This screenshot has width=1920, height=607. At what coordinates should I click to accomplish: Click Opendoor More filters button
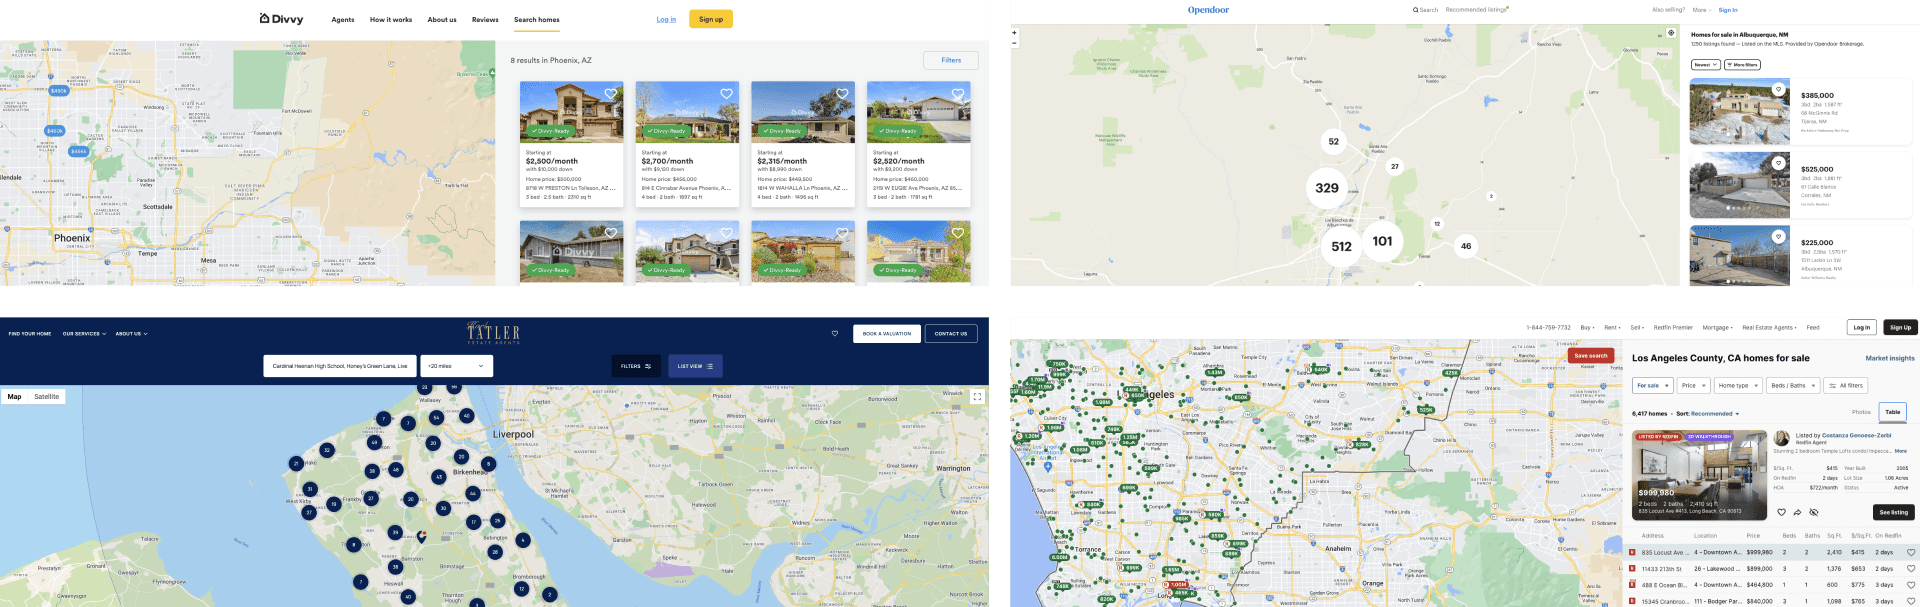[1742, 65]
